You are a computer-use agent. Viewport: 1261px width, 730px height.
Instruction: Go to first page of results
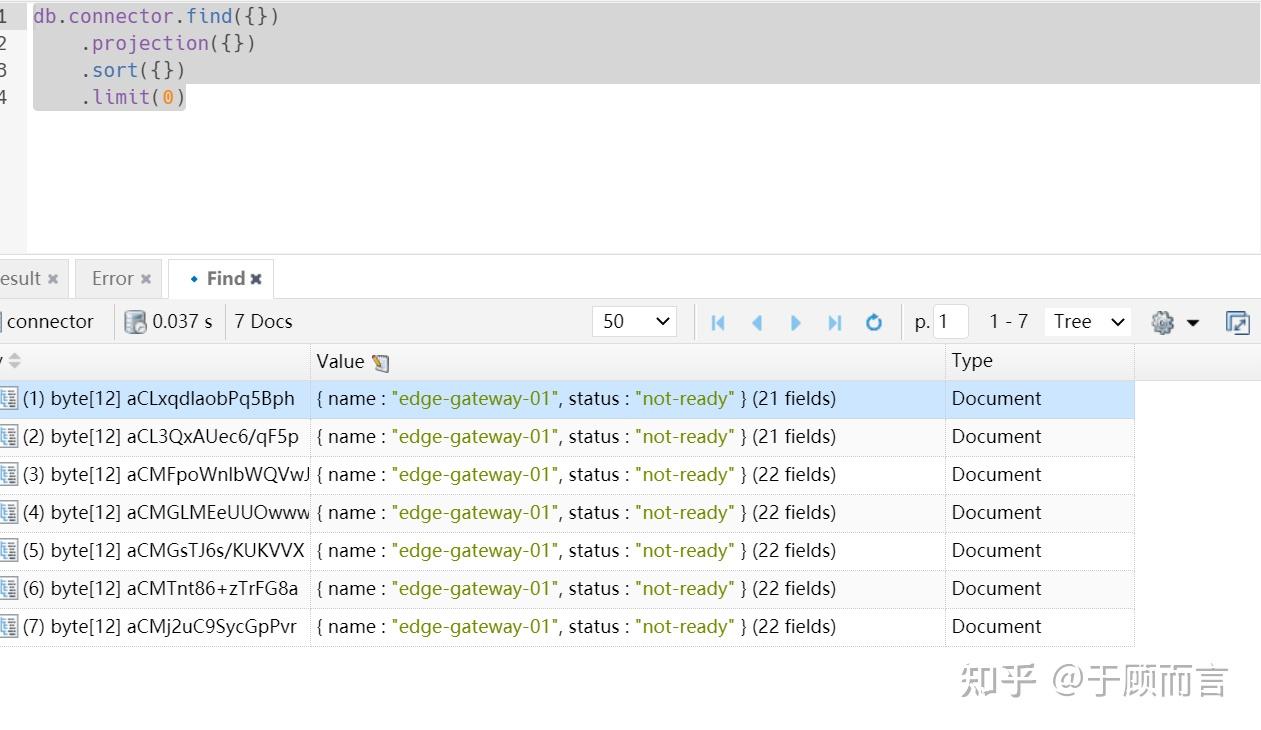[718, 322]
